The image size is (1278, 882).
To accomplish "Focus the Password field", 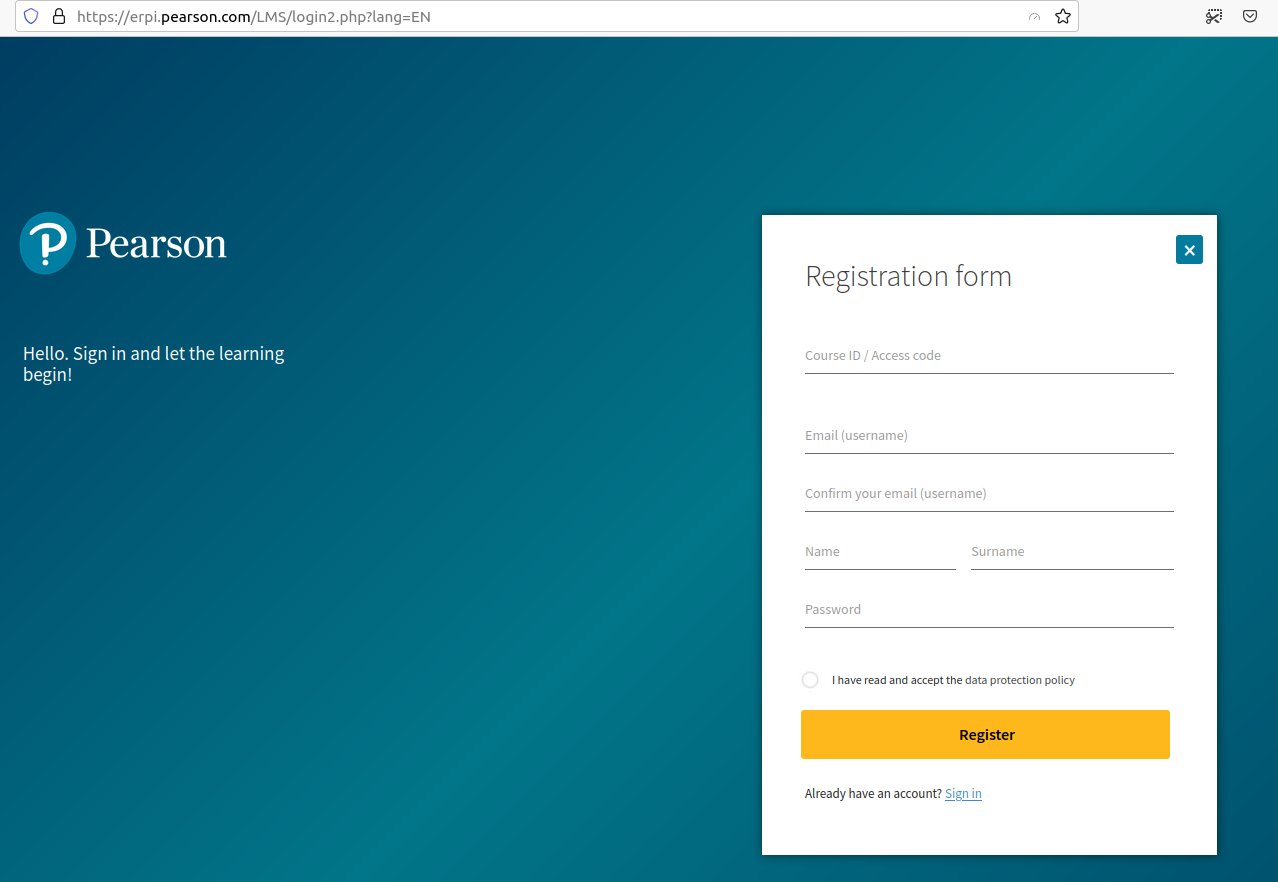I will [x=988, y=614].
